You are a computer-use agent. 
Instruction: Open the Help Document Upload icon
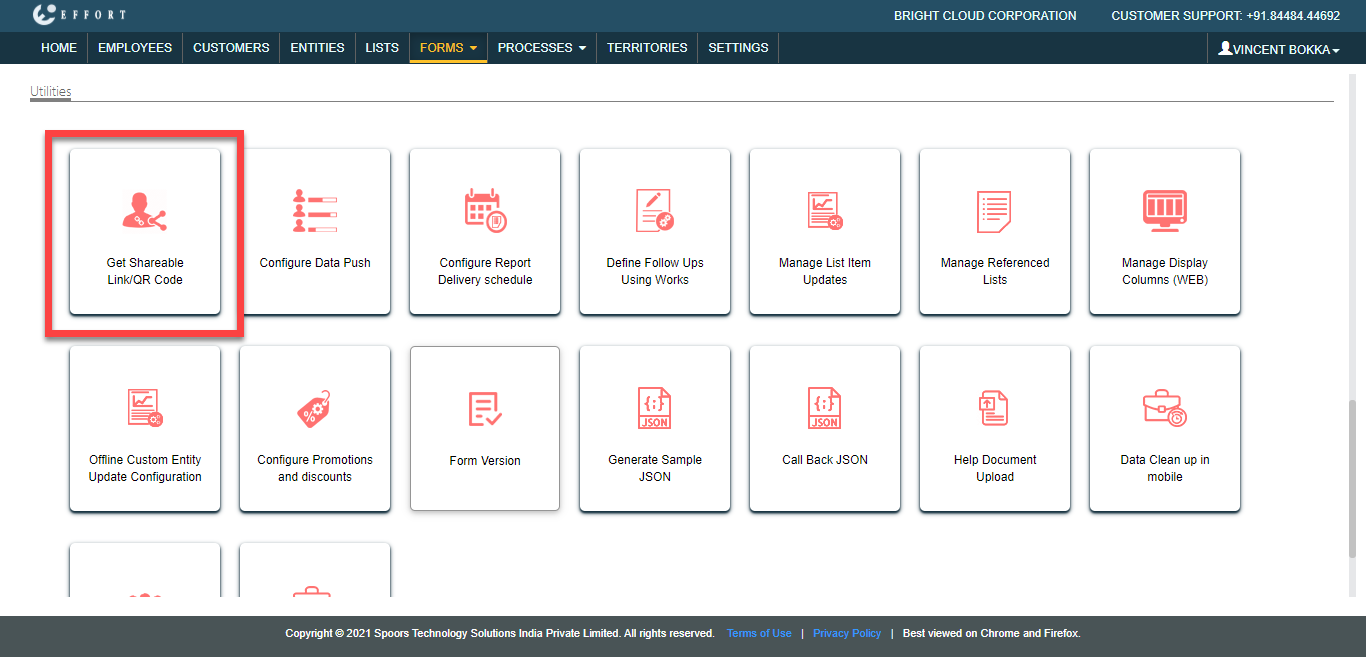[995, 408]
